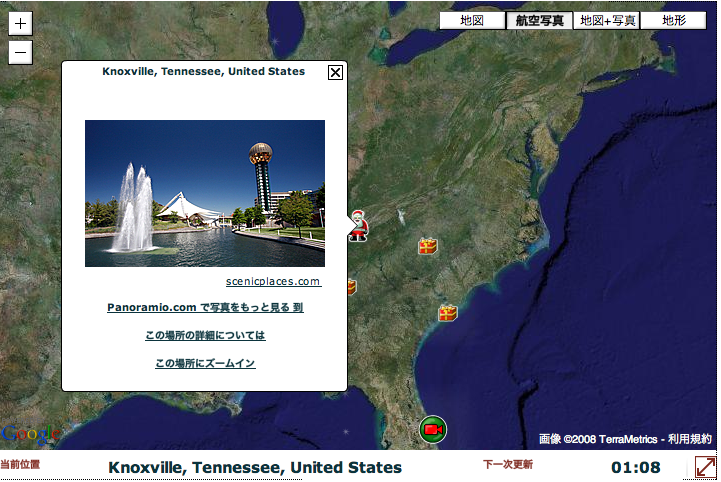The height and width of the screenshot is (482, 721).
Task: Click the 下一次更新 label
Action: [x=508, y=465]
